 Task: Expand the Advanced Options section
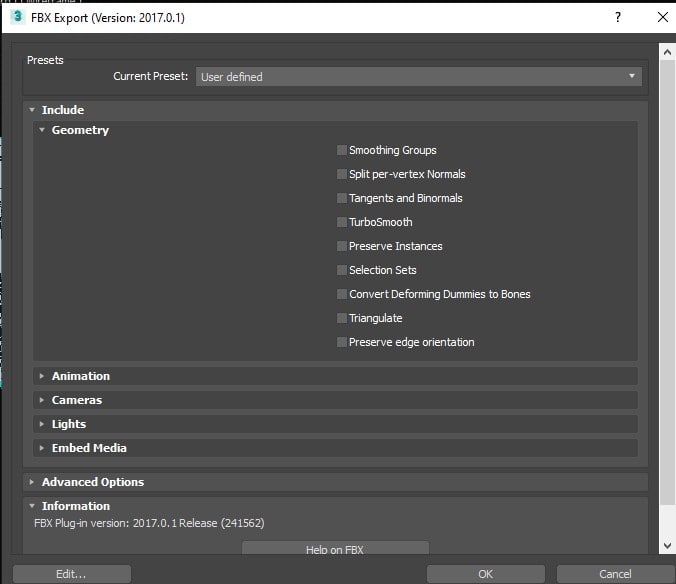(x=32, y=482)
